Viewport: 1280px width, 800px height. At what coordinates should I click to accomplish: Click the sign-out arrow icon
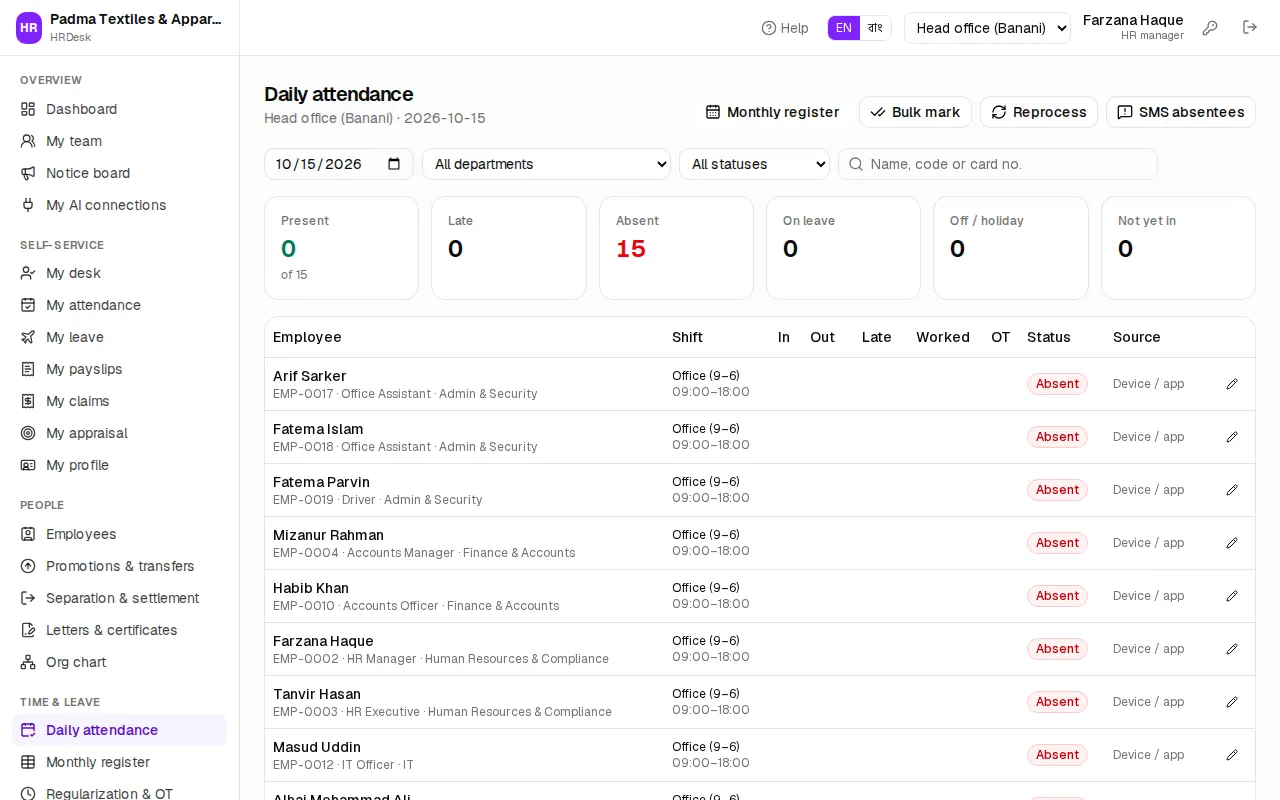click(1250, 28)
